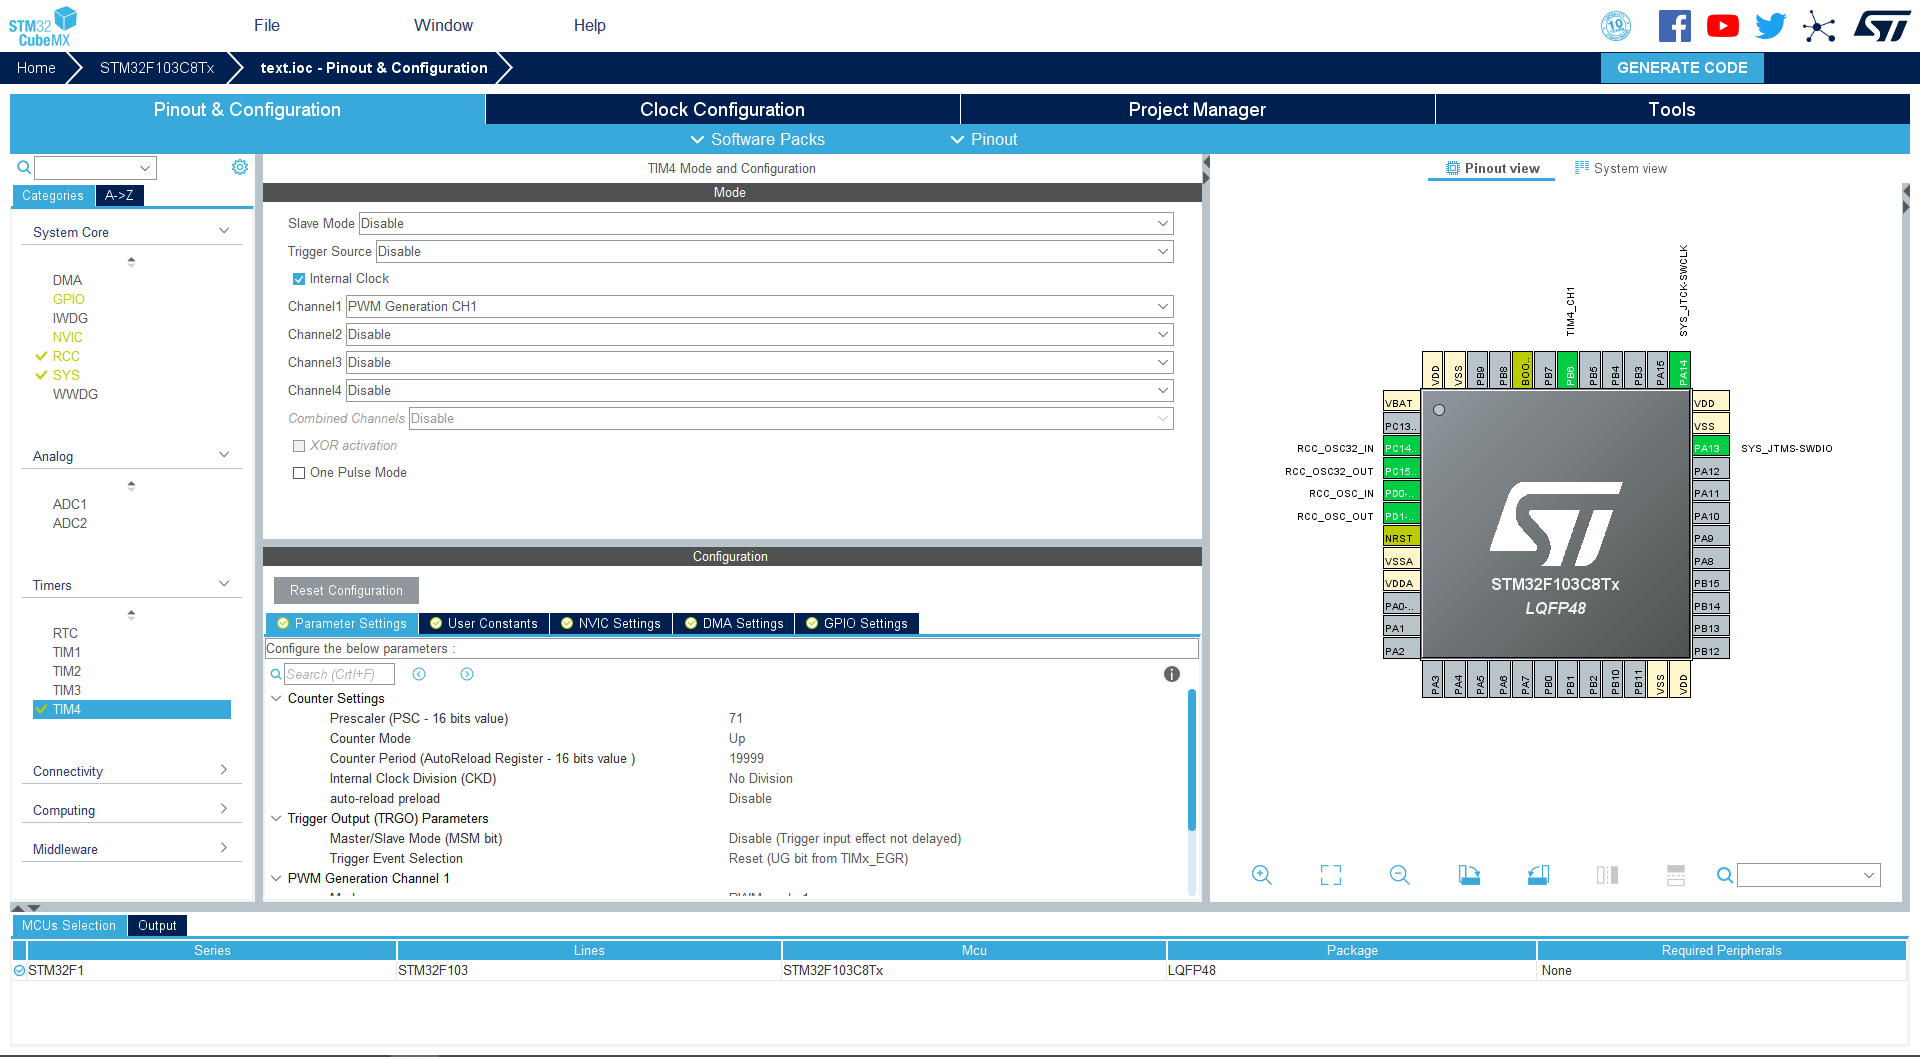Go to next parameter search result
Screen dimensions: 1920x1057
click(467, 674)
